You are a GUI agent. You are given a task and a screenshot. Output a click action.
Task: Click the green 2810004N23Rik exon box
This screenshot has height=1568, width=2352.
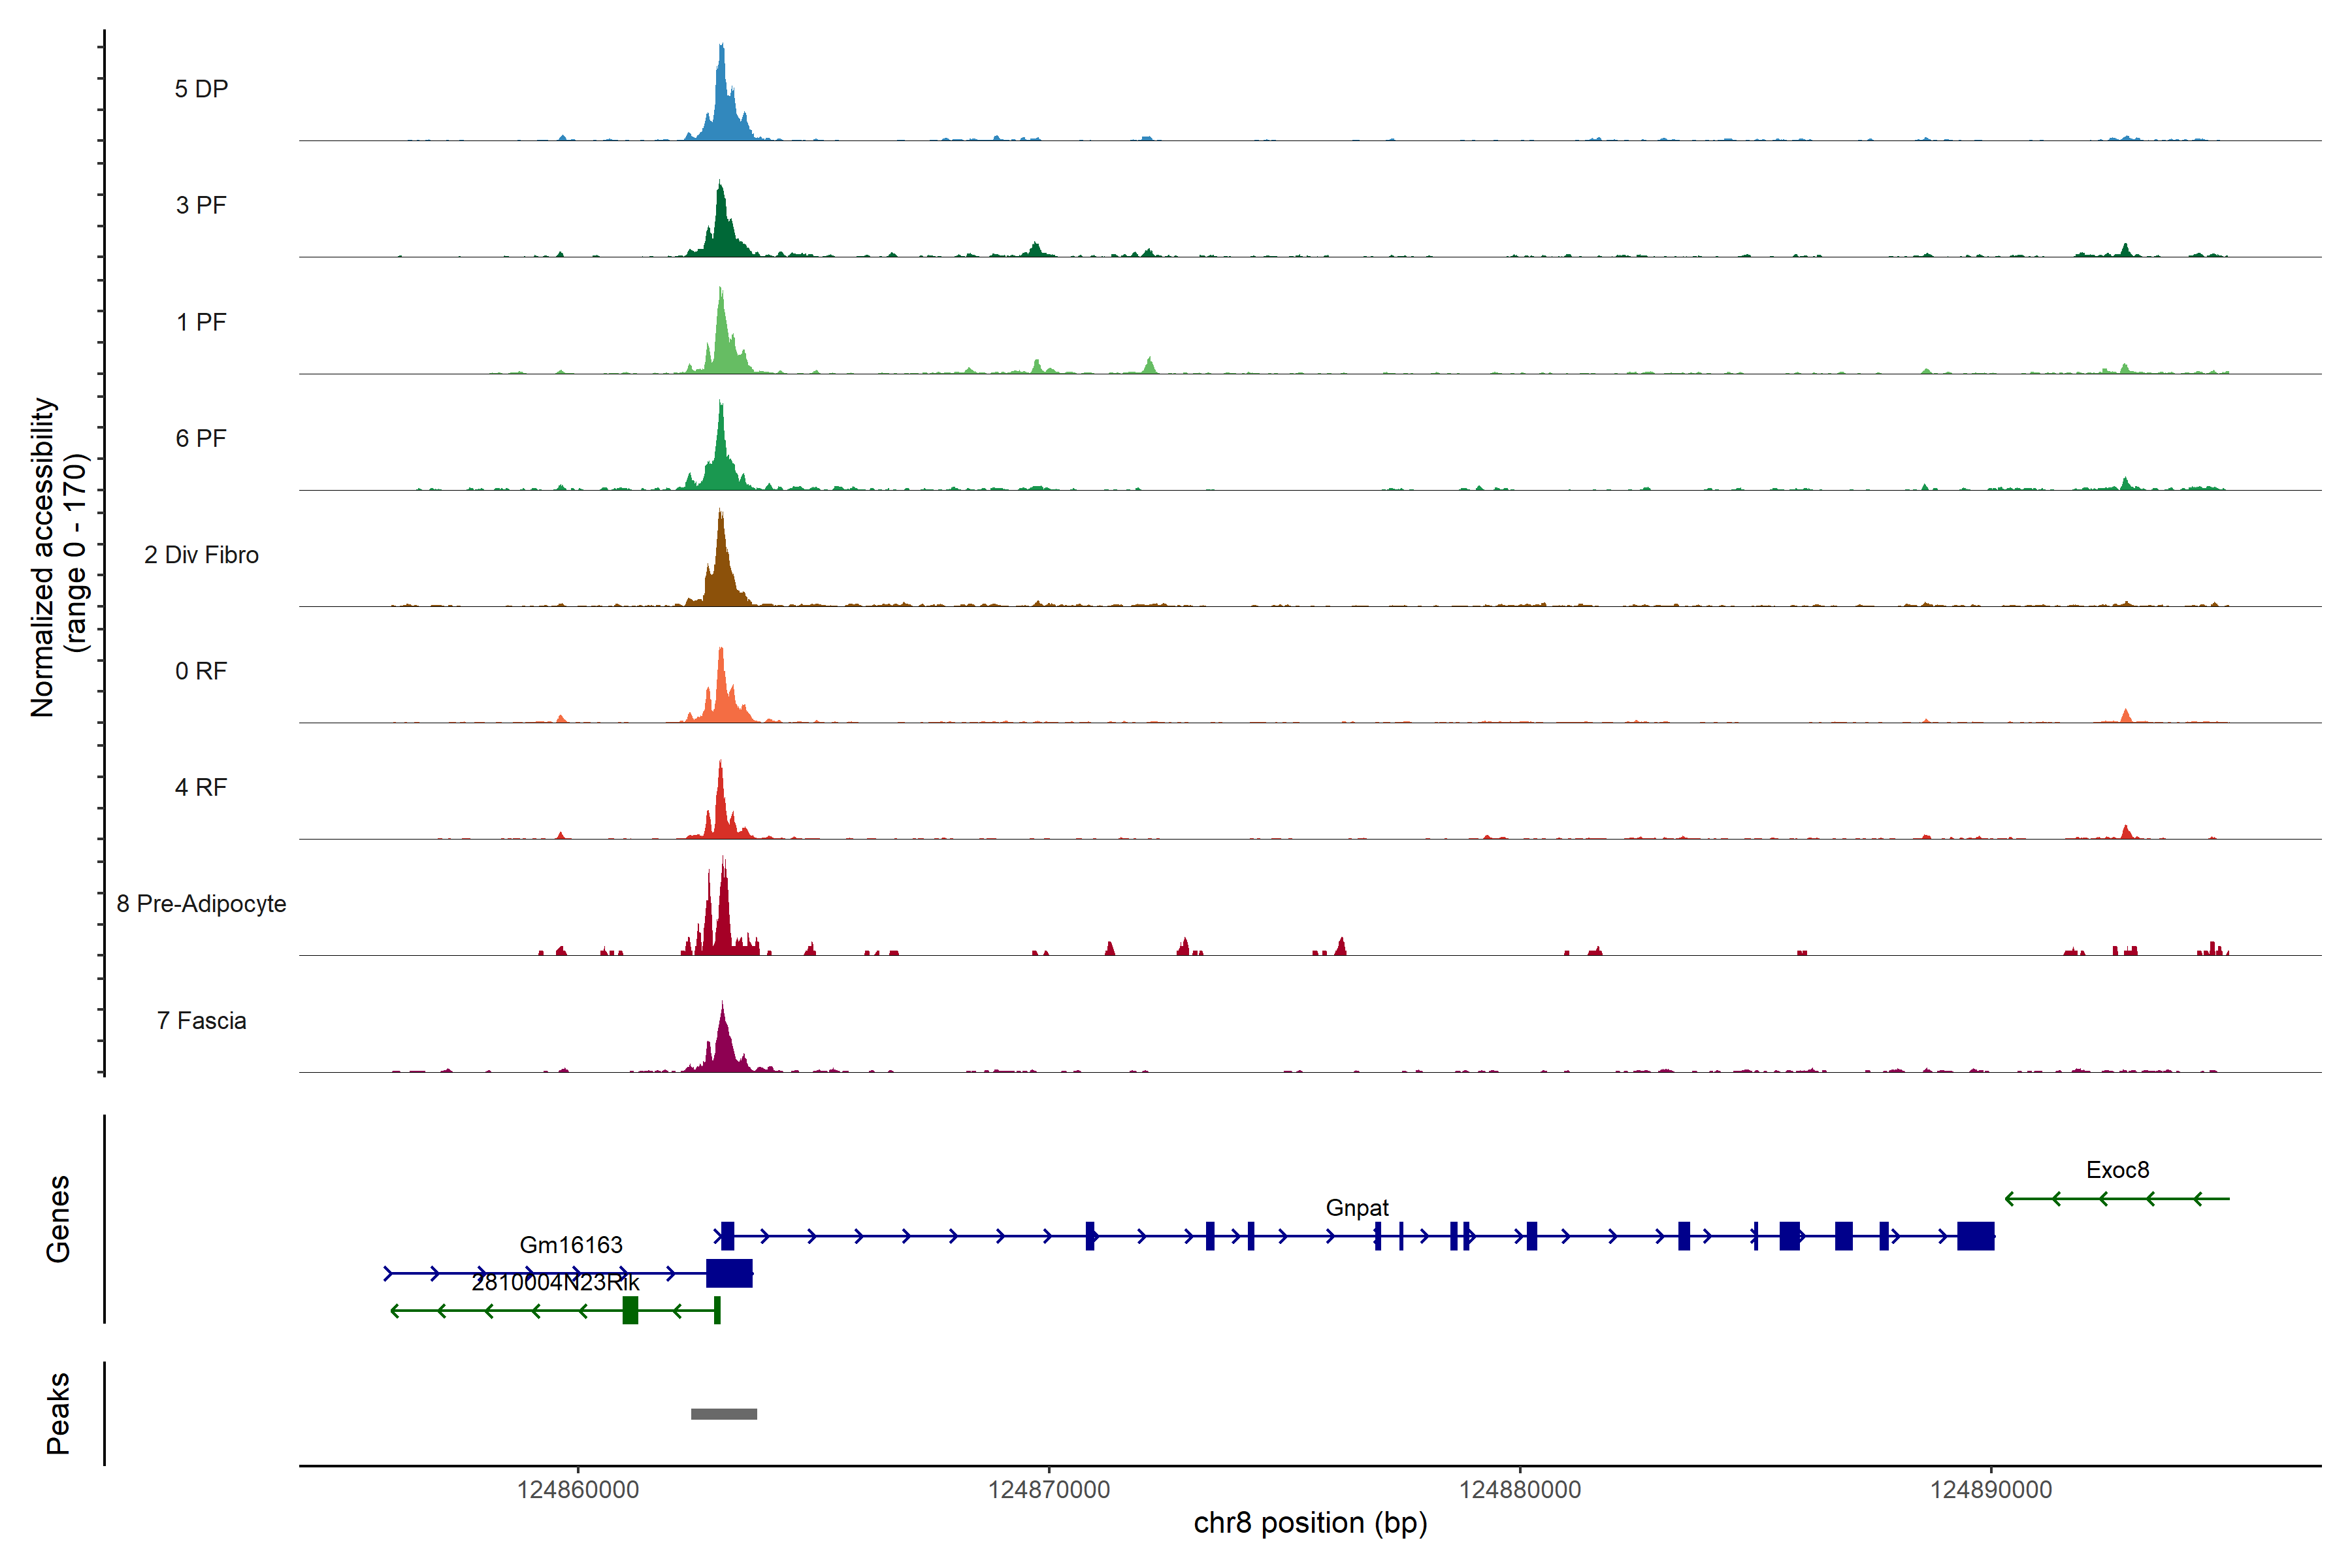[x=630, y=1310]
